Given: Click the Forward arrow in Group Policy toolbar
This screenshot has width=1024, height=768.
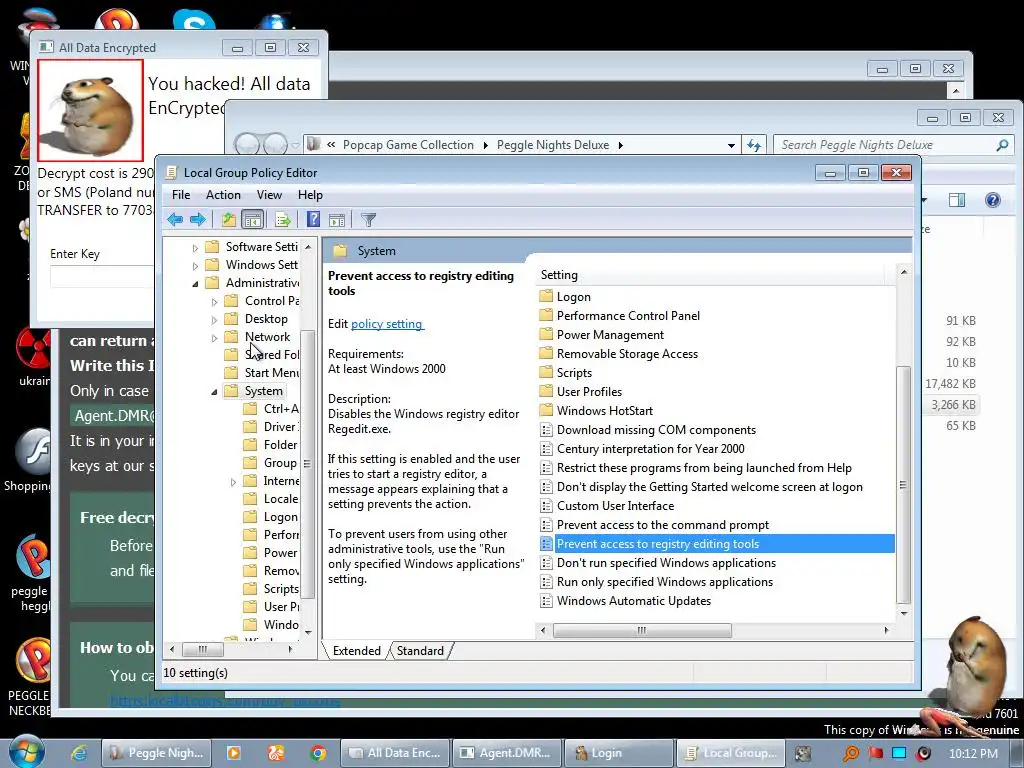Looking at the screenshot, I should click(x=198, y=220).
